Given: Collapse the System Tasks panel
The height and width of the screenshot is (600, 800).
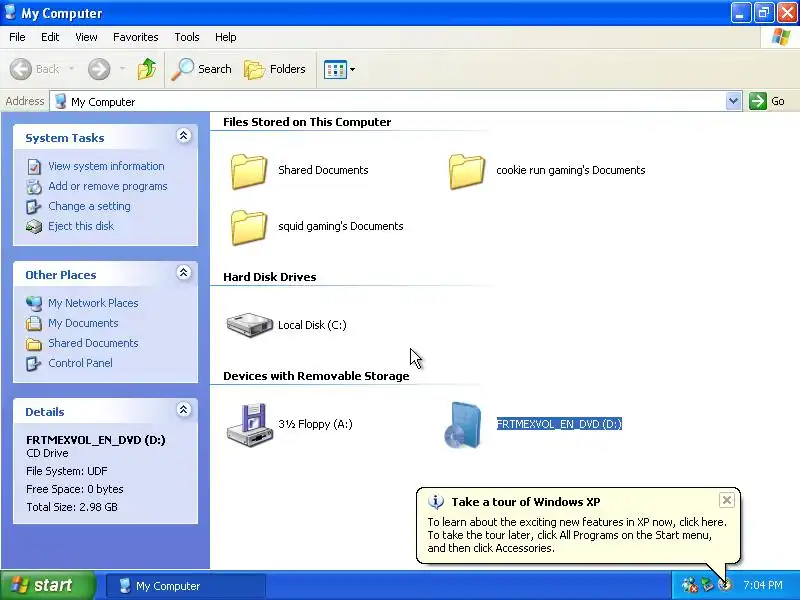Looking at the screenshot, I should [x=184, y=136].
